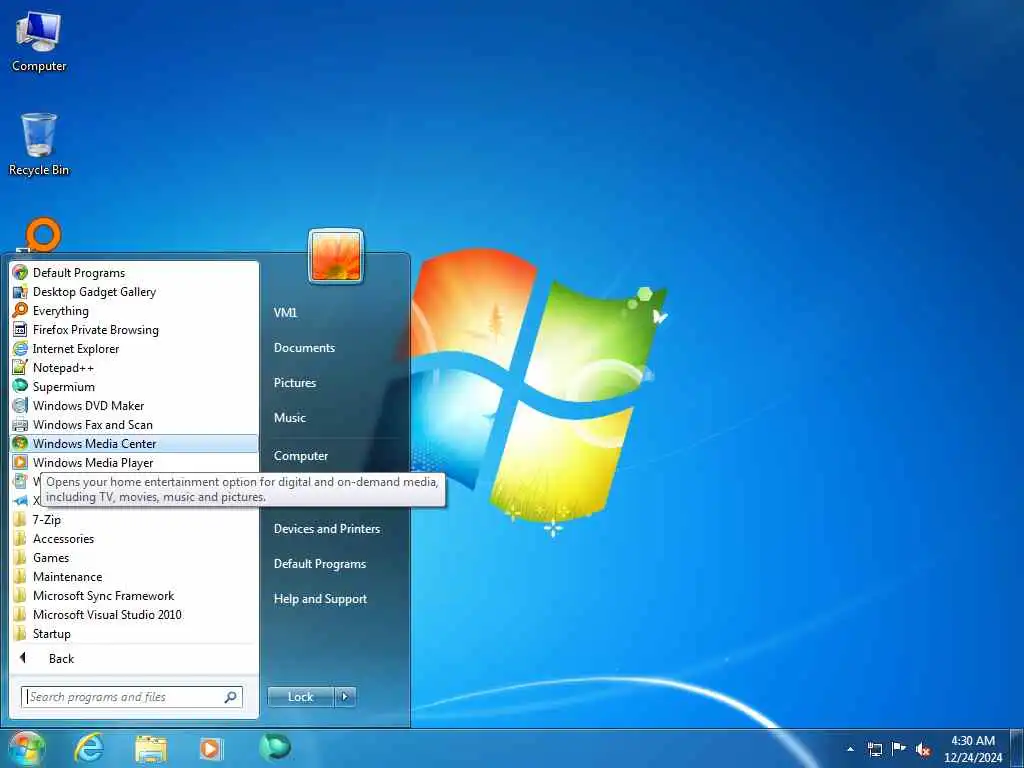Screen dimensions: 1024x768
Task: Click the Firefox Private Browsing icon
Action: coord(20,329)
